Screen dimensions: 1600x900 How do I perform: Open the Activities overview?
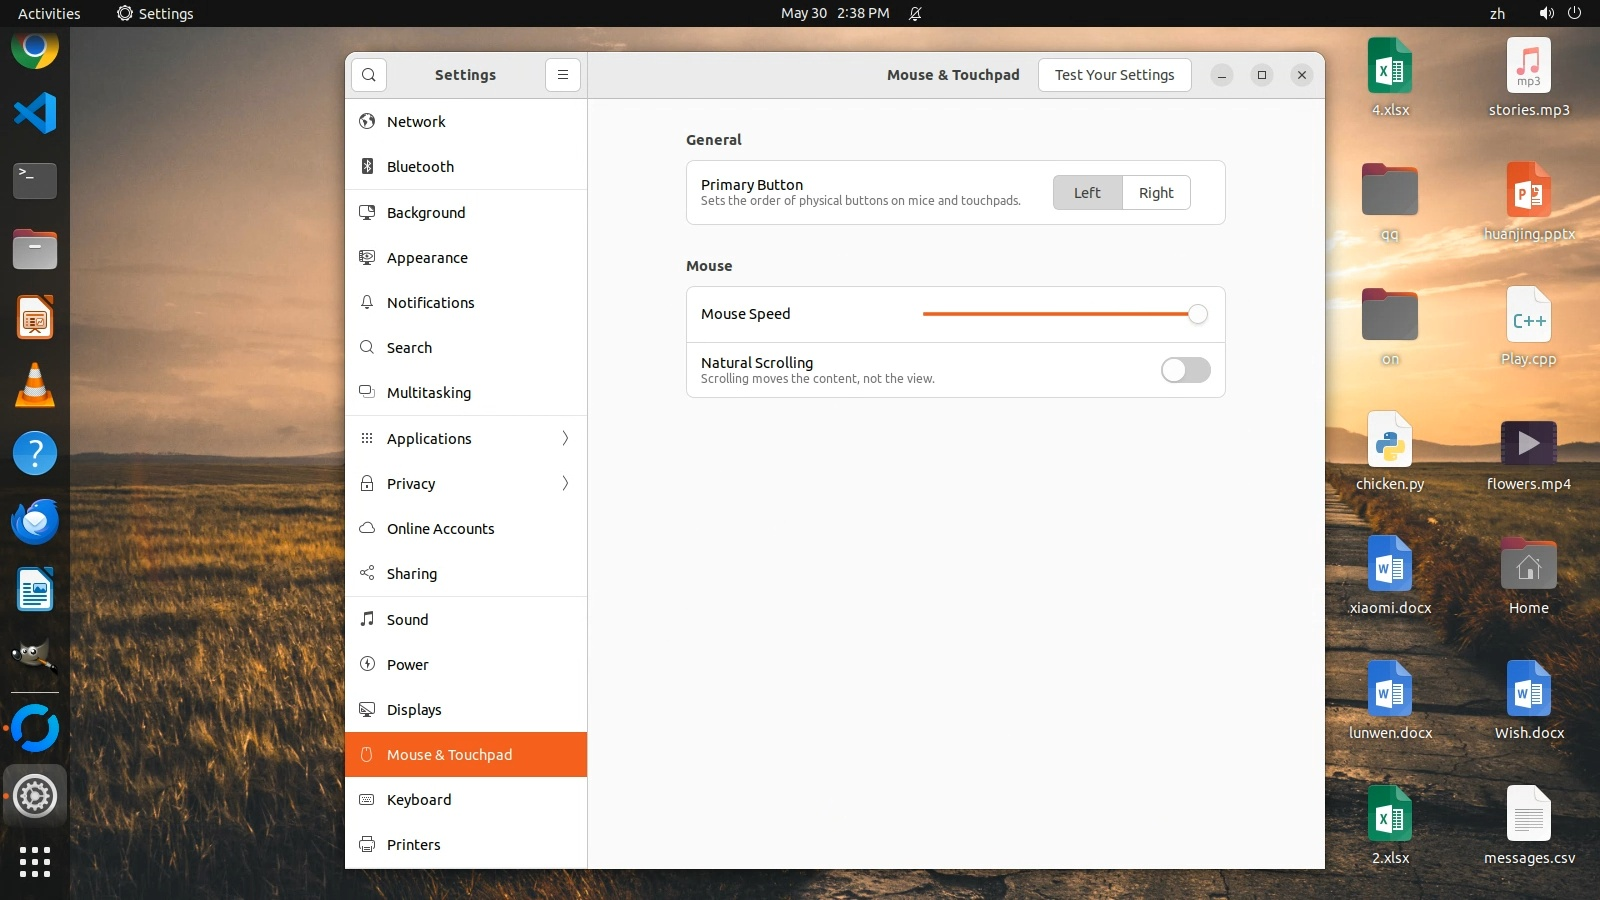pyautogui.click(x=49, y=13)
